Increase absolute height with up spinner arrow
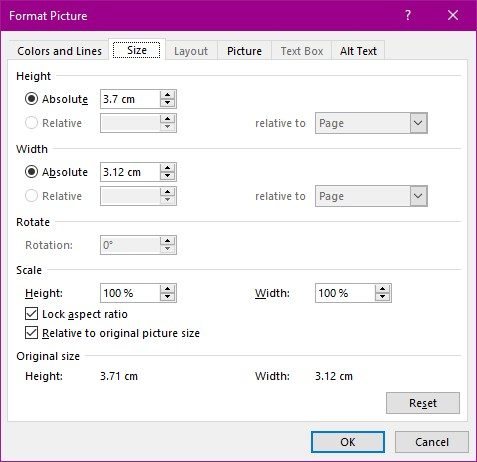The image size is (477, 462). tap(167, 95)
